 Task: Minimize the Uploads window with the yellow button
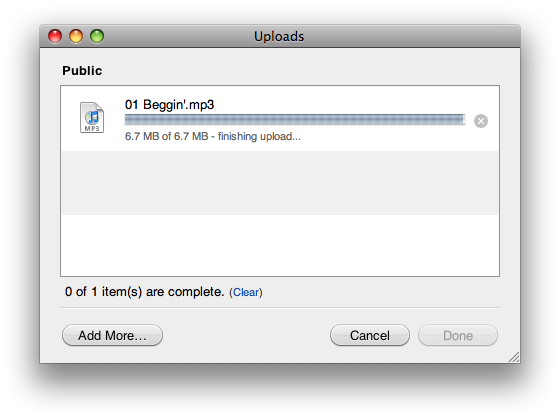(x=76, y=36)
